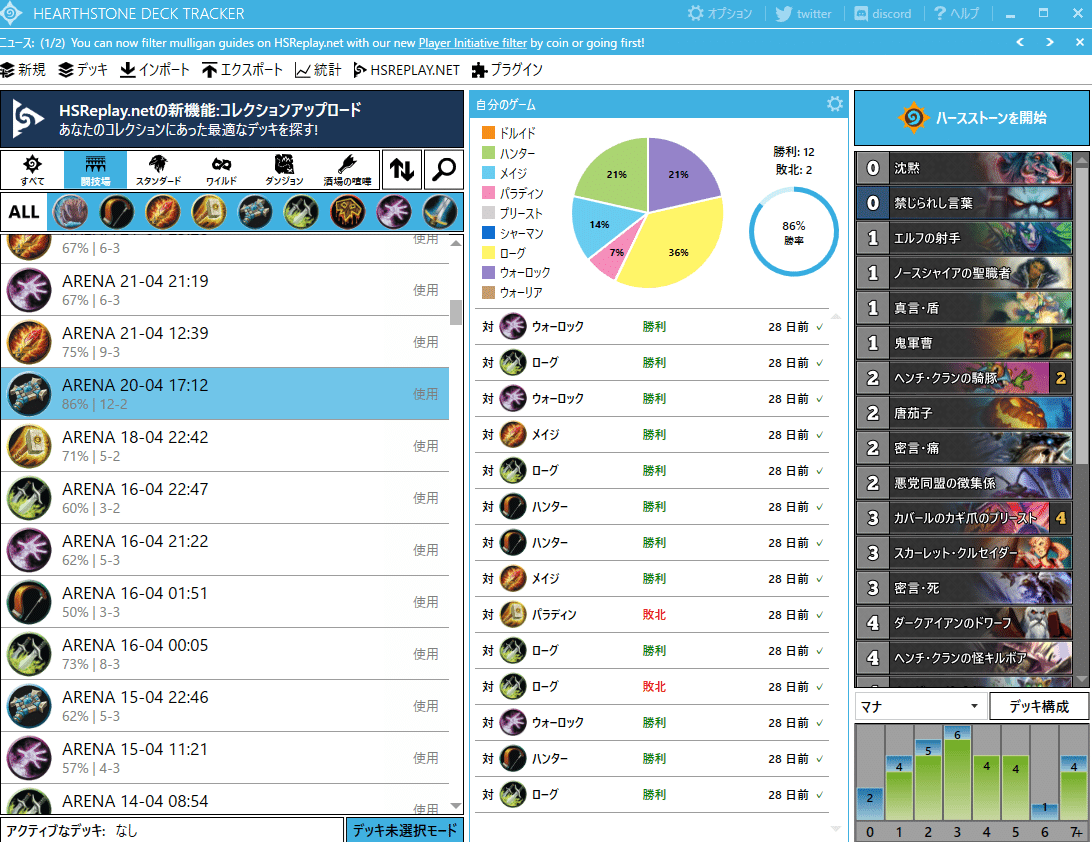This screenshot has height=842, width=1092.
Task: Open the エクスポート export menu
Action: click(x=242, y=70)
